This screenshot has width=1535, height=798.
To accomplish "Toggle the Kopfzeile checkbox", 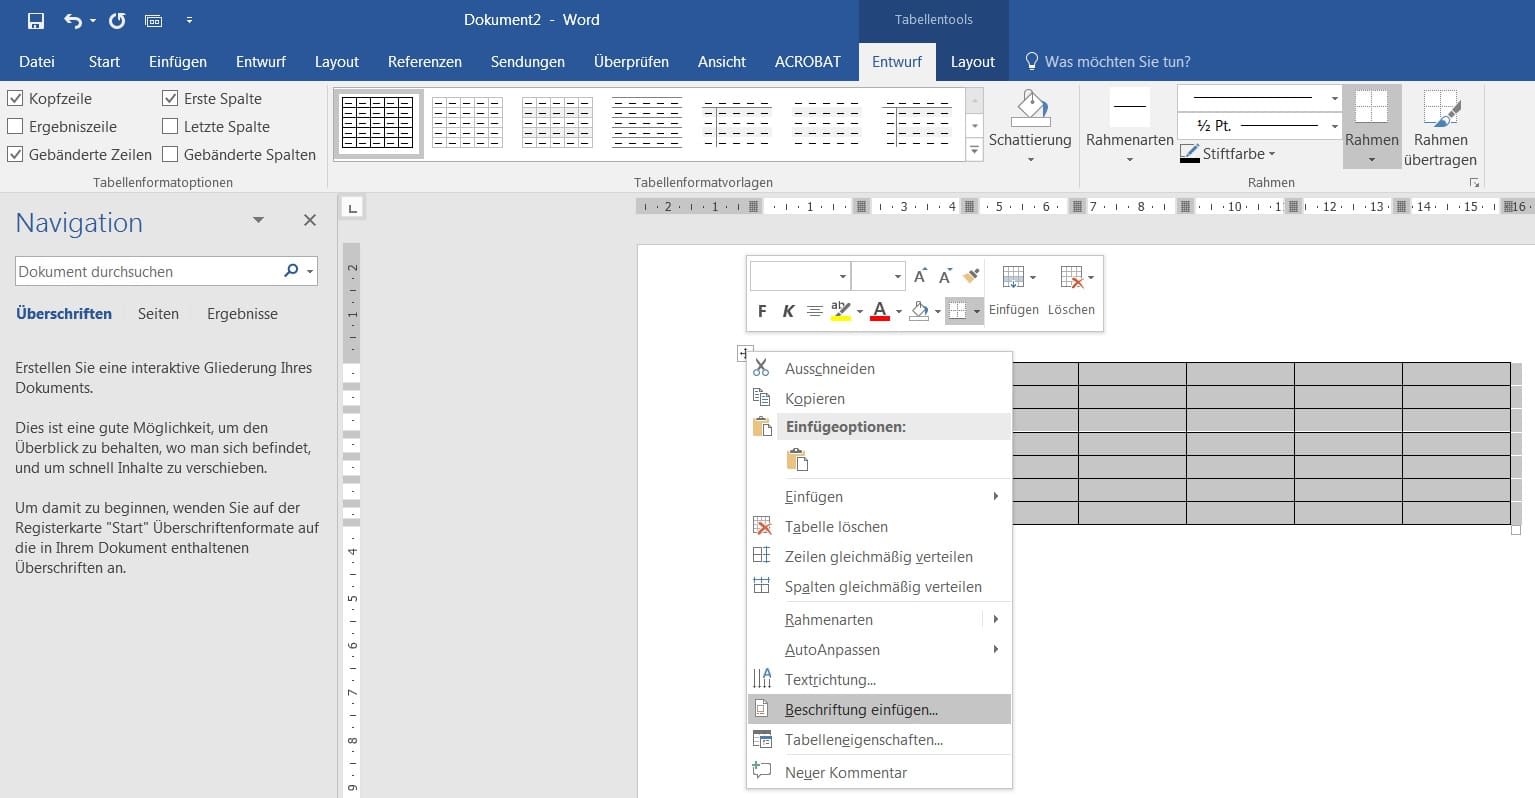I will (x=15, y=98).
